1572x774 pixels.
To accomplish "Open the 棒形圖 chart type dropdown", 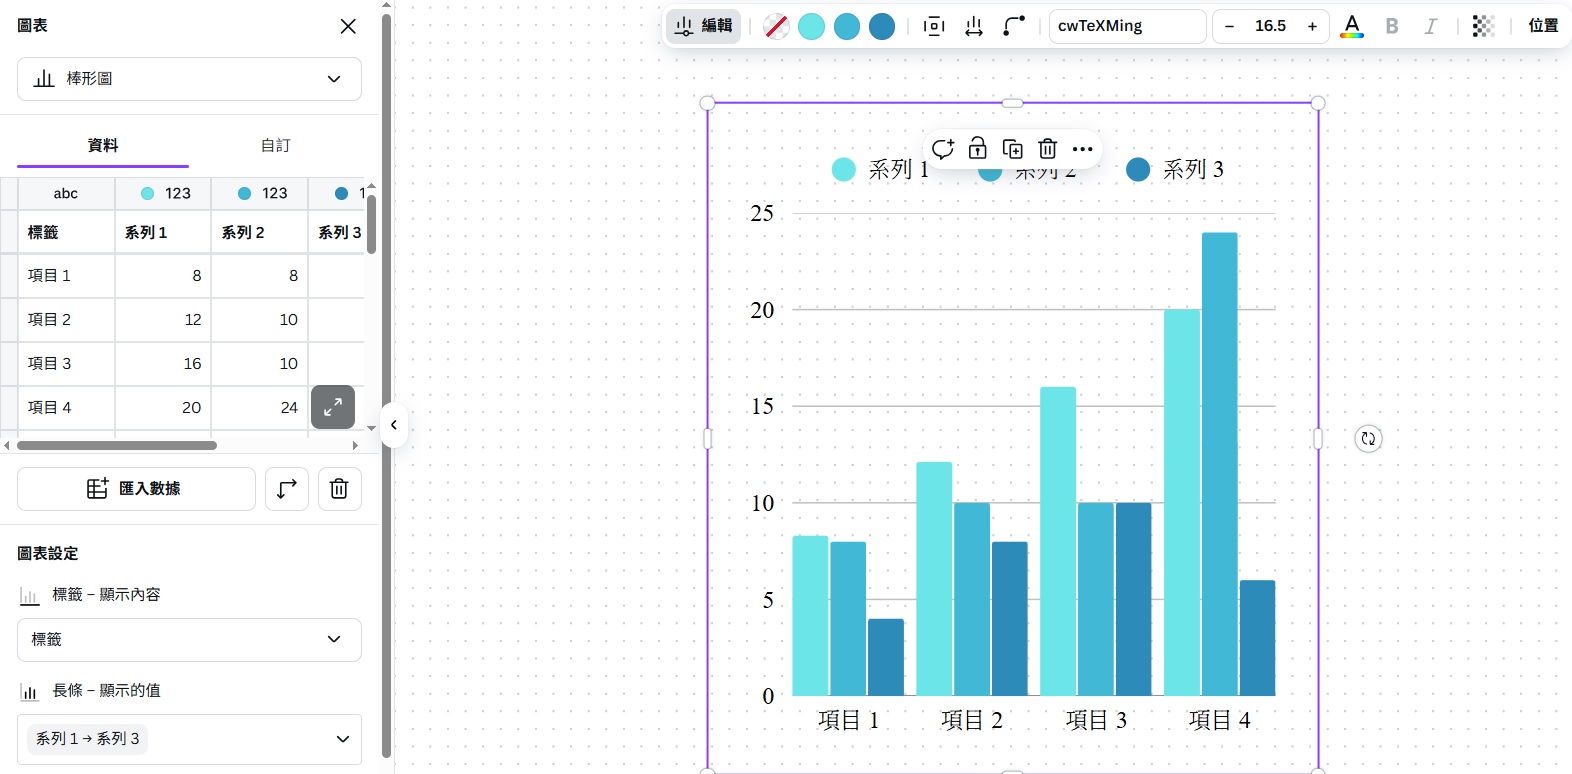I will 189,79.
